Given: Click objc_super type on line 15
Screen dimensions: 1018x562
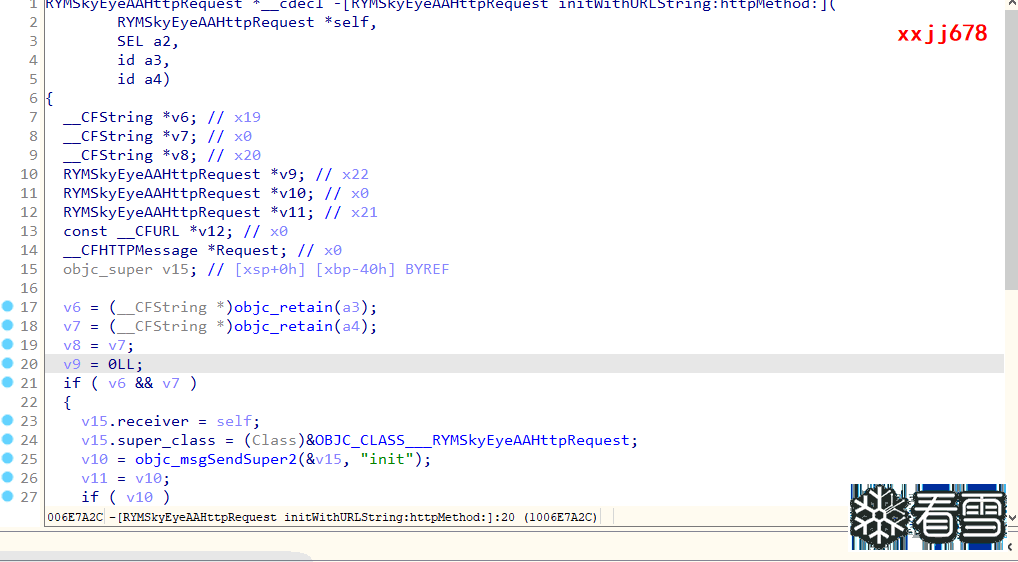Looking at the screenshot, I should point(108,269).
